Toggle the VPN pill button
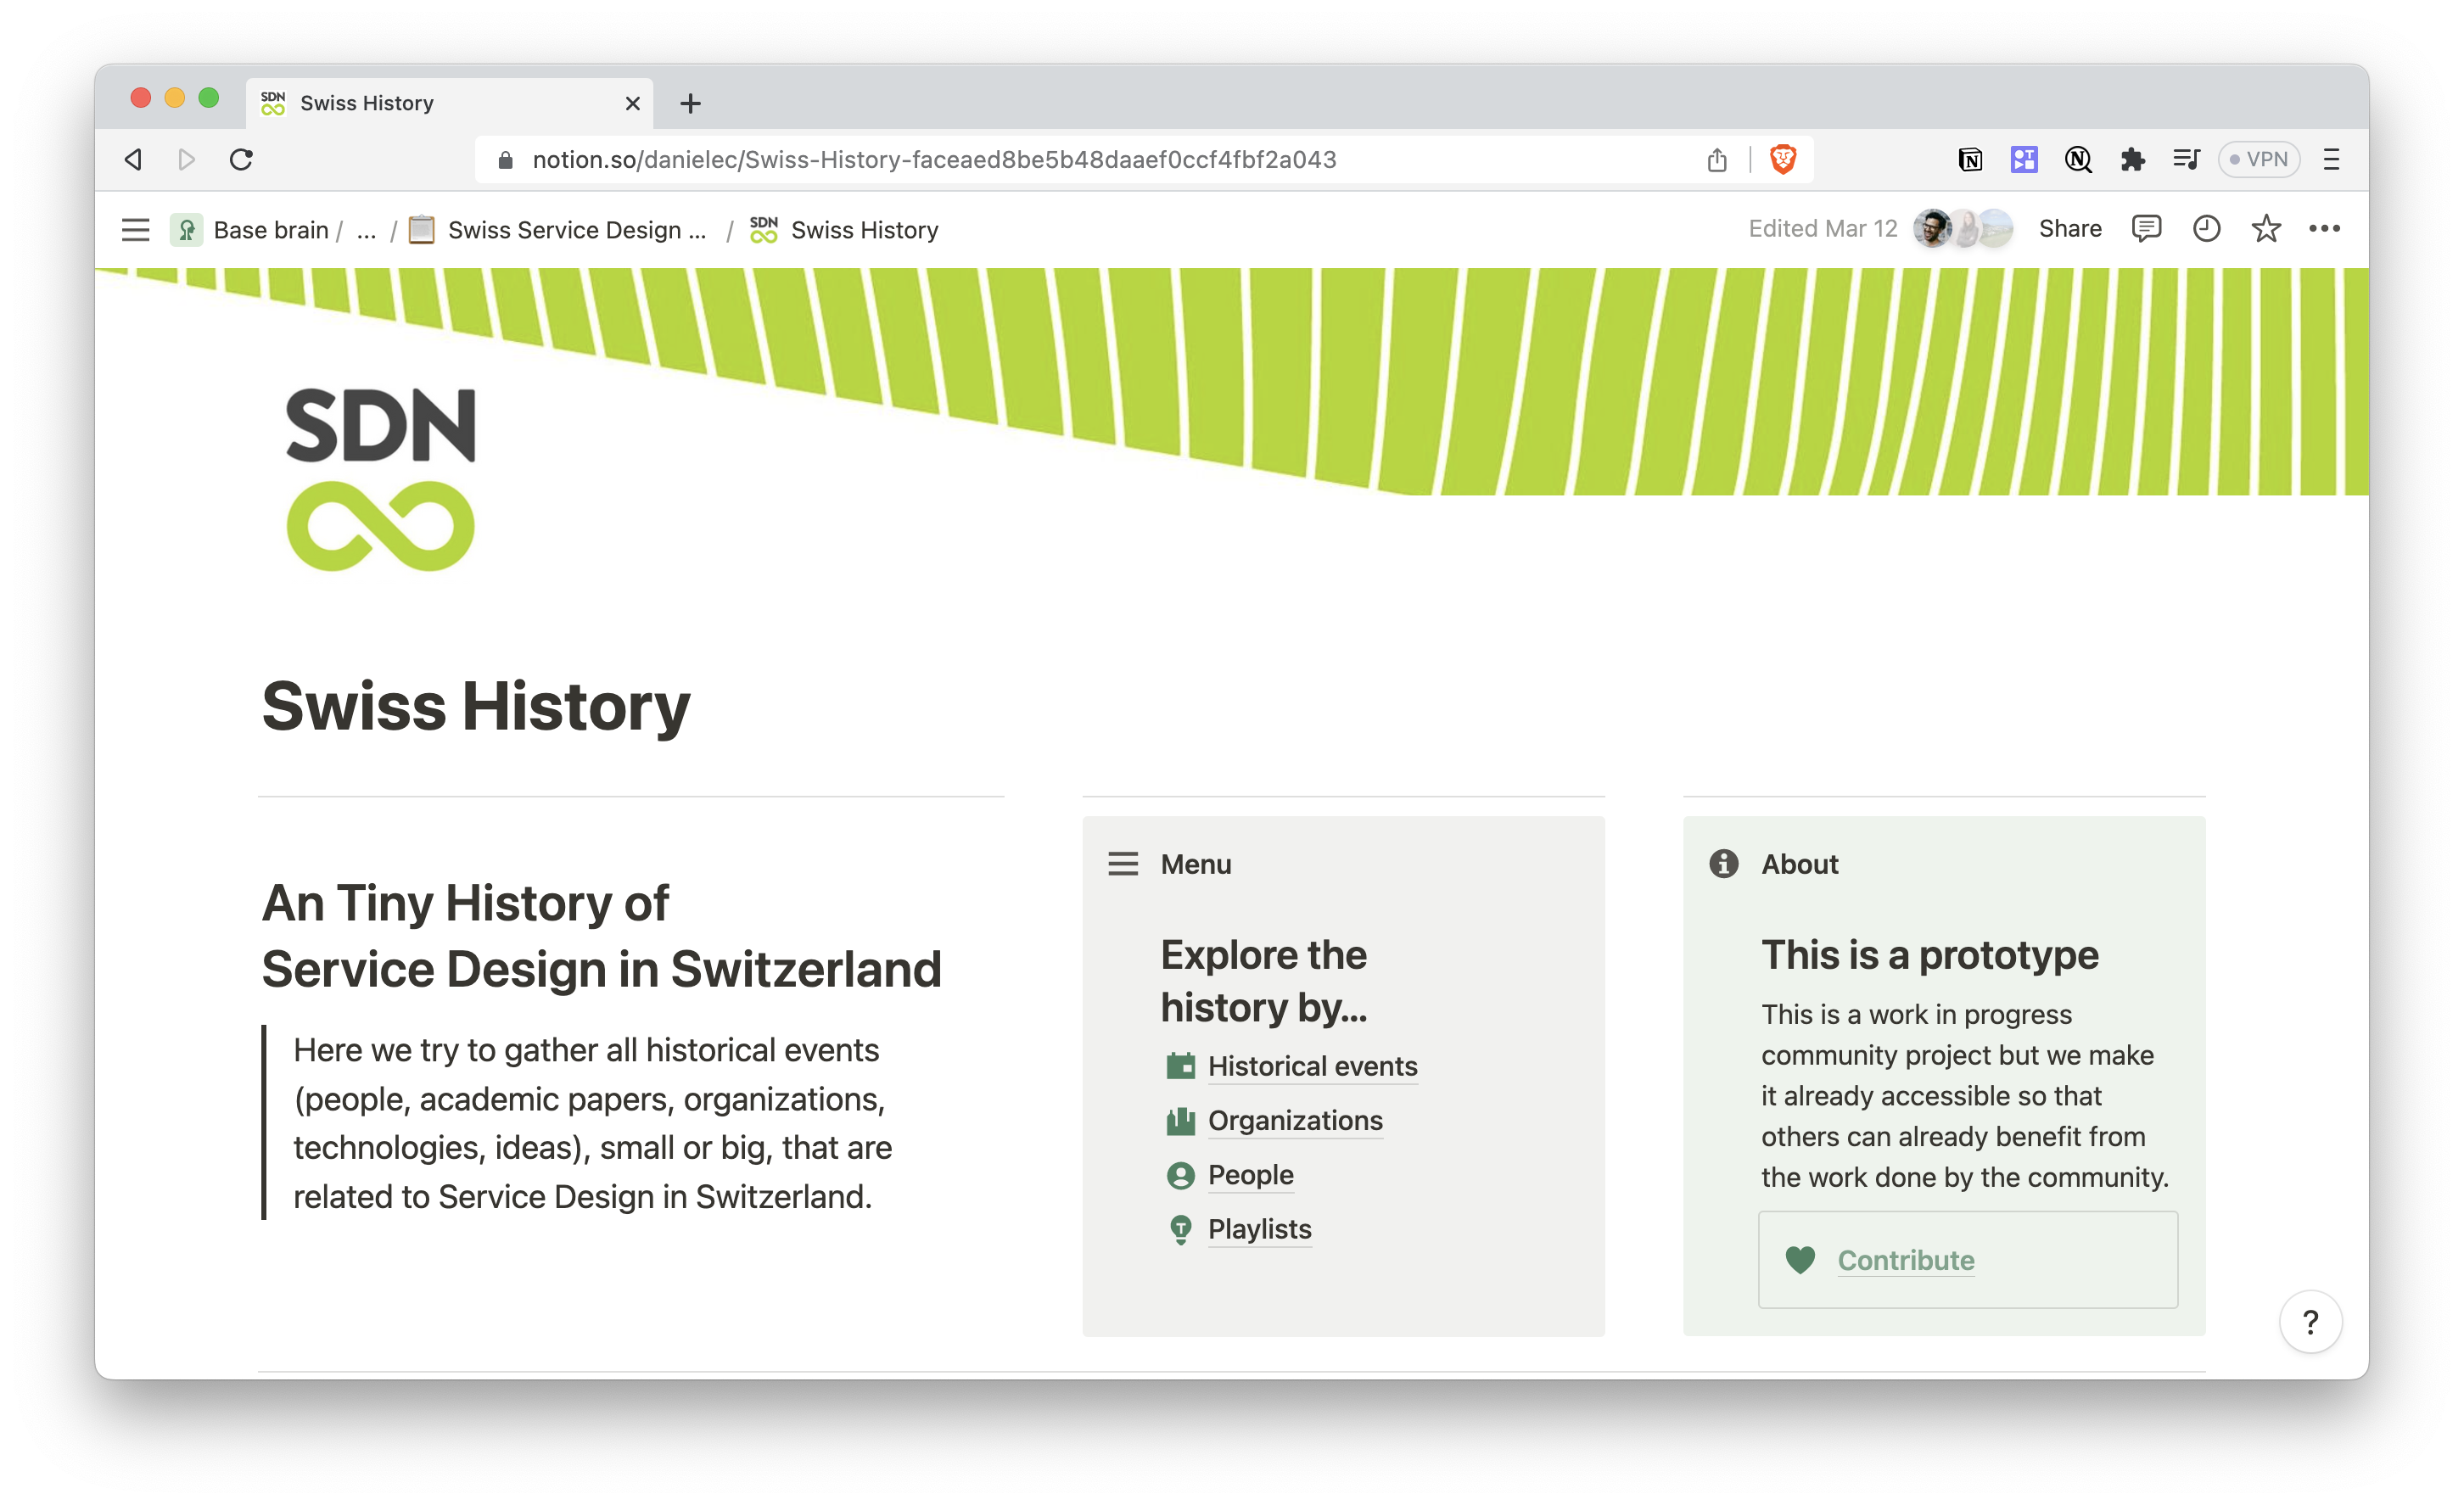Image resolution: width=2464 pixels, height=1505 pixels. coord(2259,159)
